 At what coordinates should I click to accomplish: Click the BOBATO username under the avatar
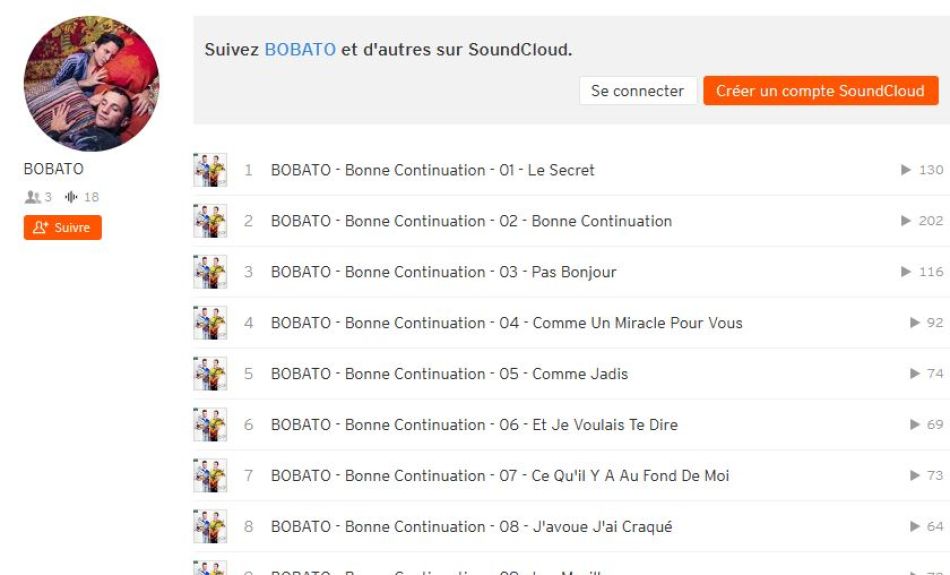pos(54,170)
